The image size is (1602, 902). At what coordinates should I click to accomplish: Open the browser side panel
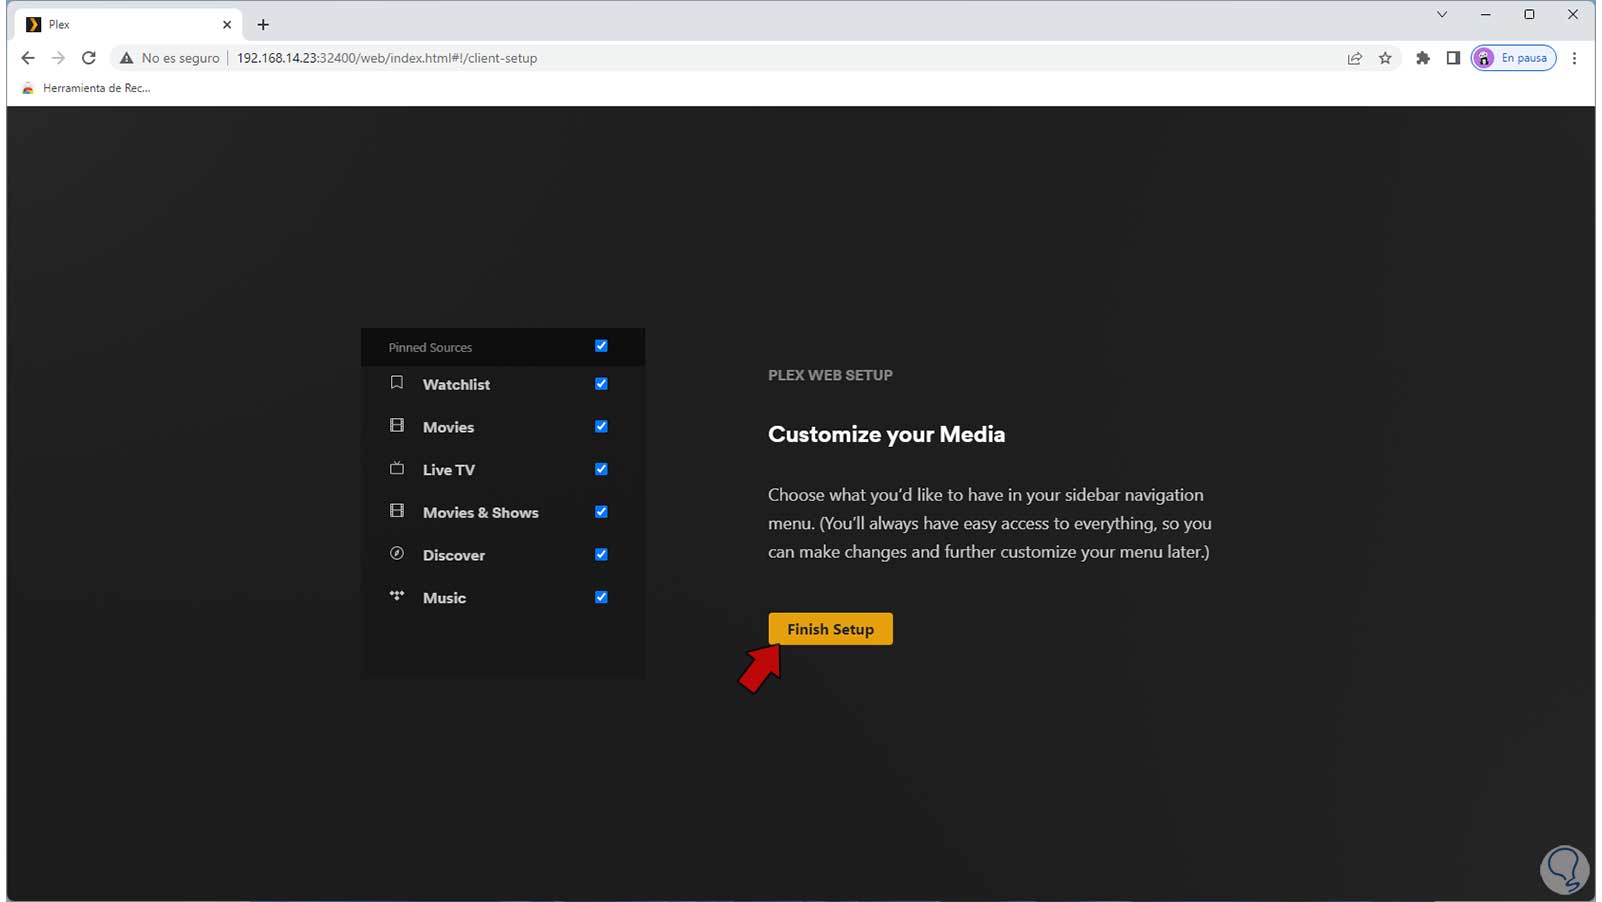(1453, 58)
